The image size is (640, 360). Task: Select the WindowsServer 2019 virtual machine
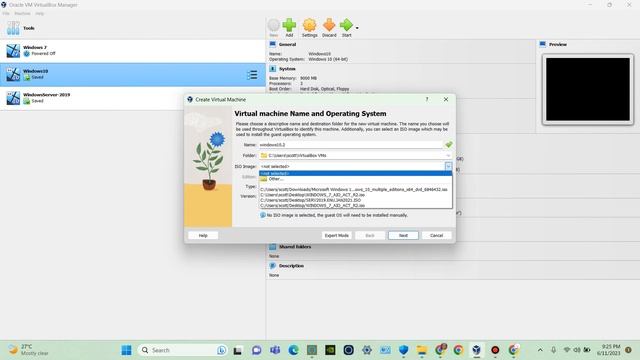click(x=133, y=98)
